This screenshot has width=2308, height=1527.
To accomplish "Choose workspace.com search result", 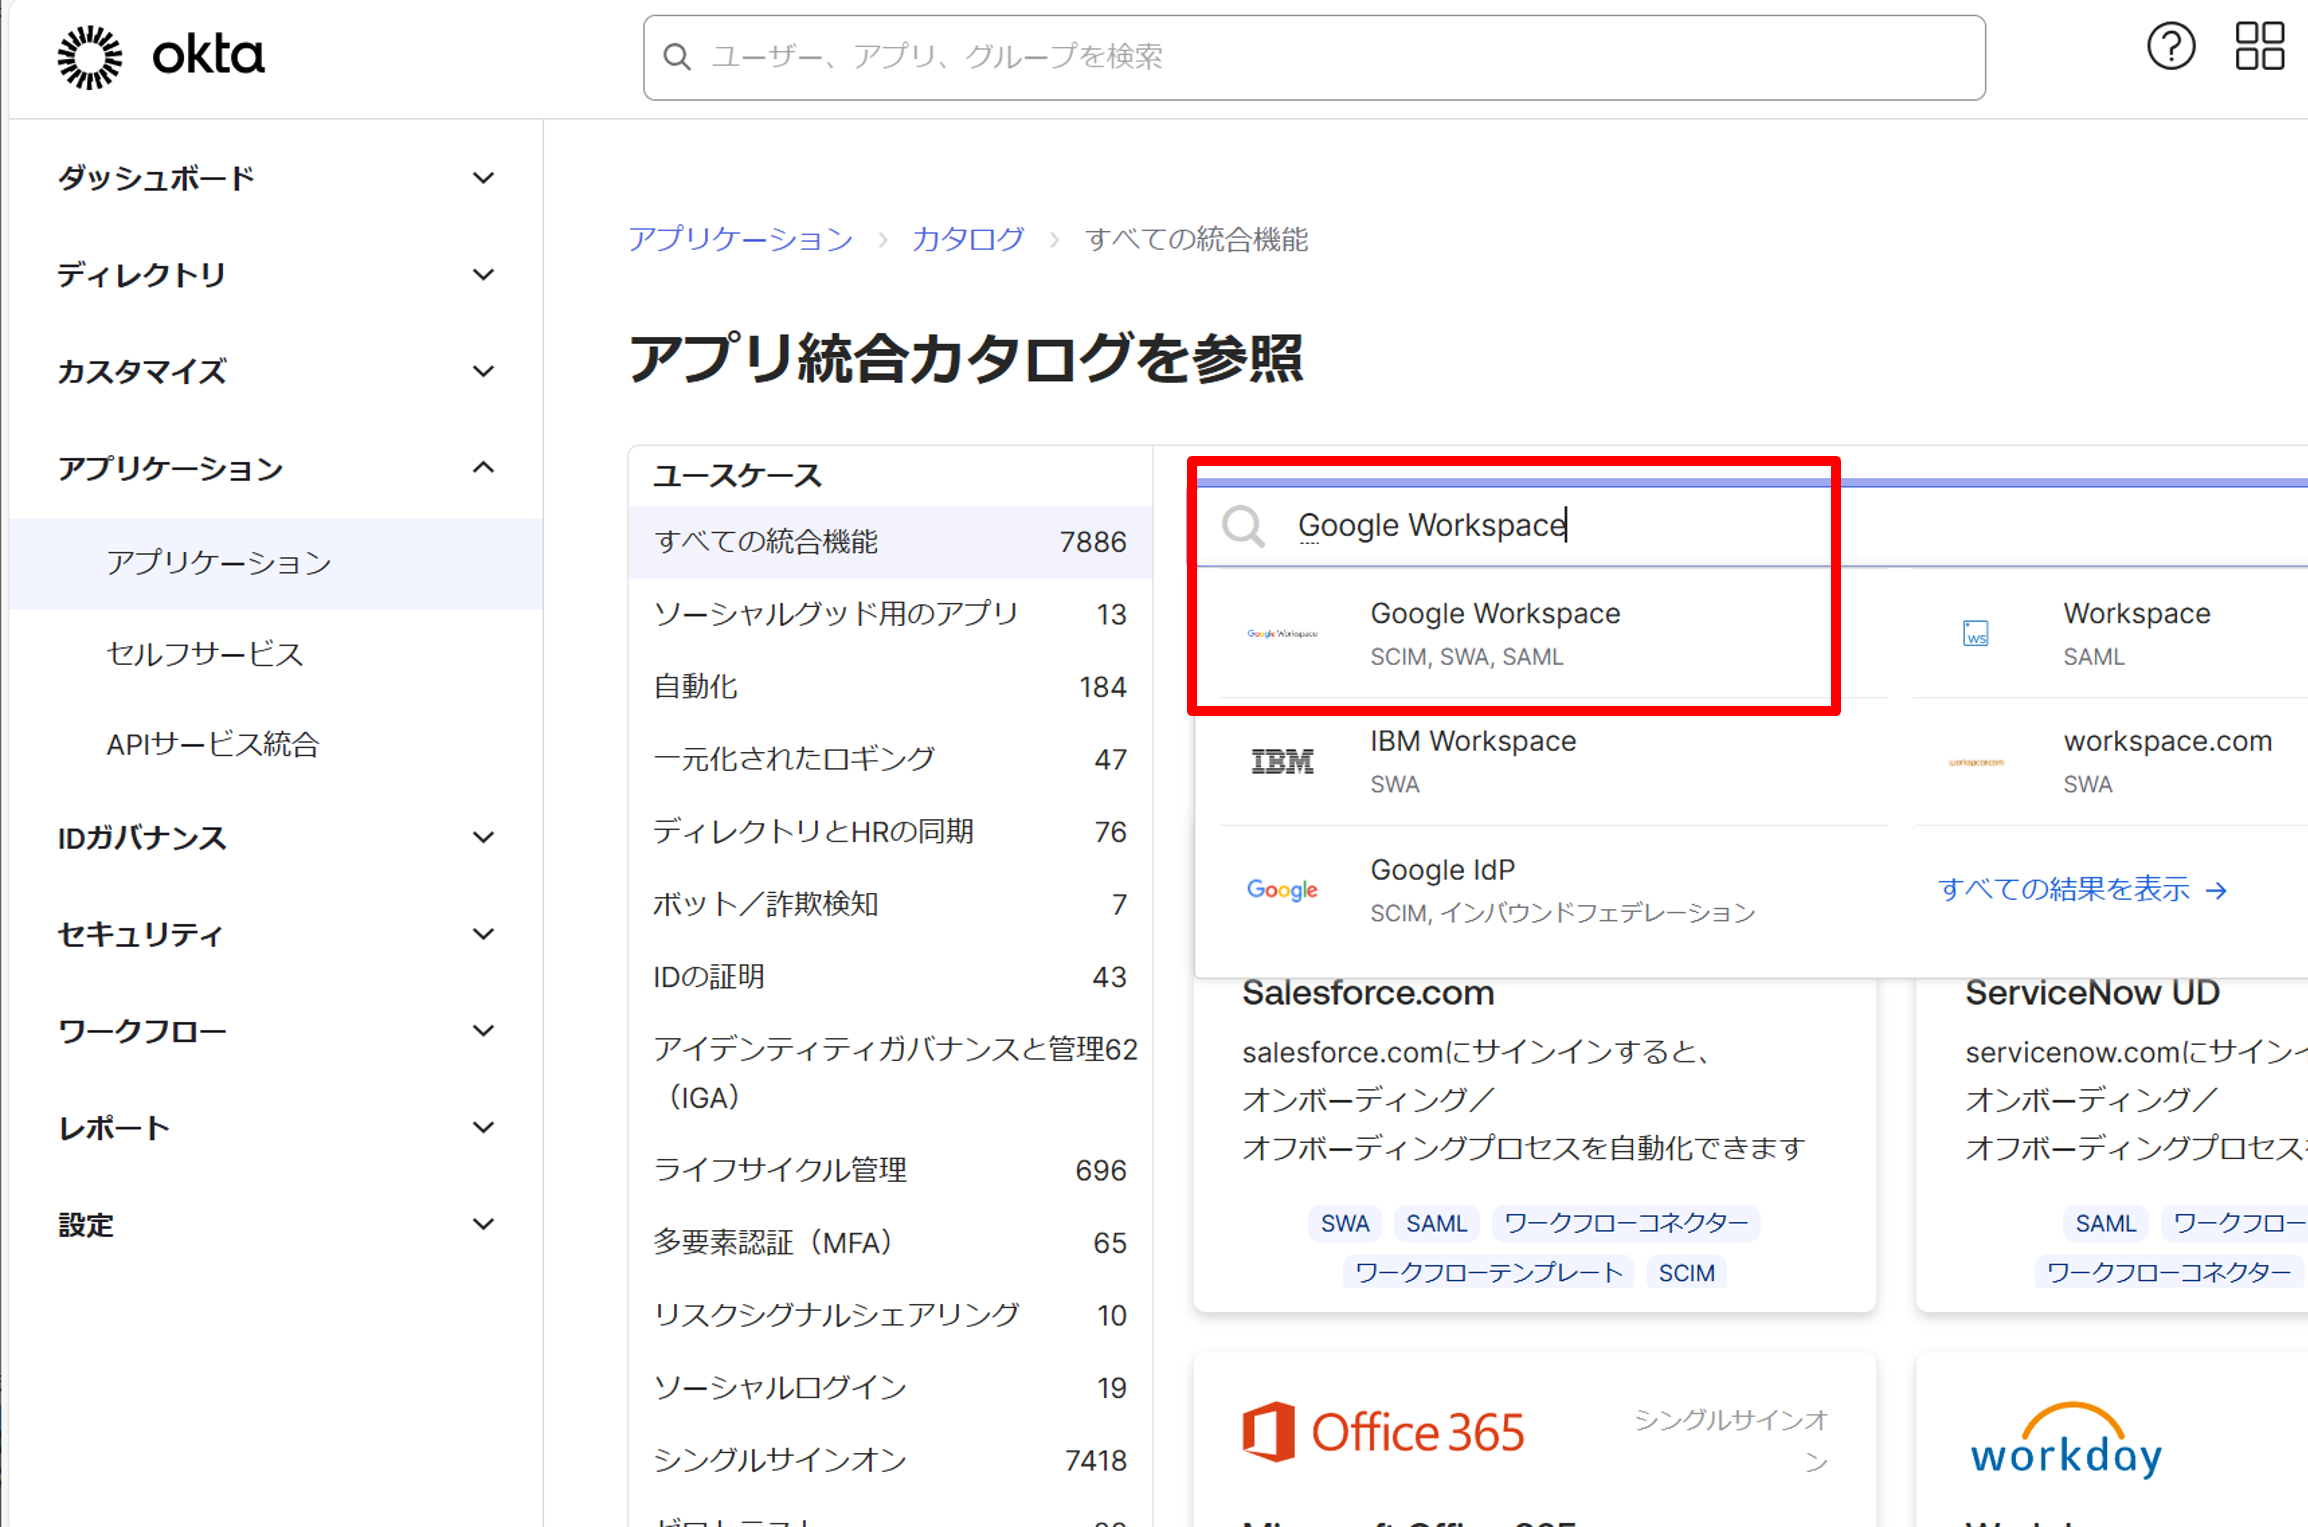I will pyautogui.click(x=2110, y=762).
